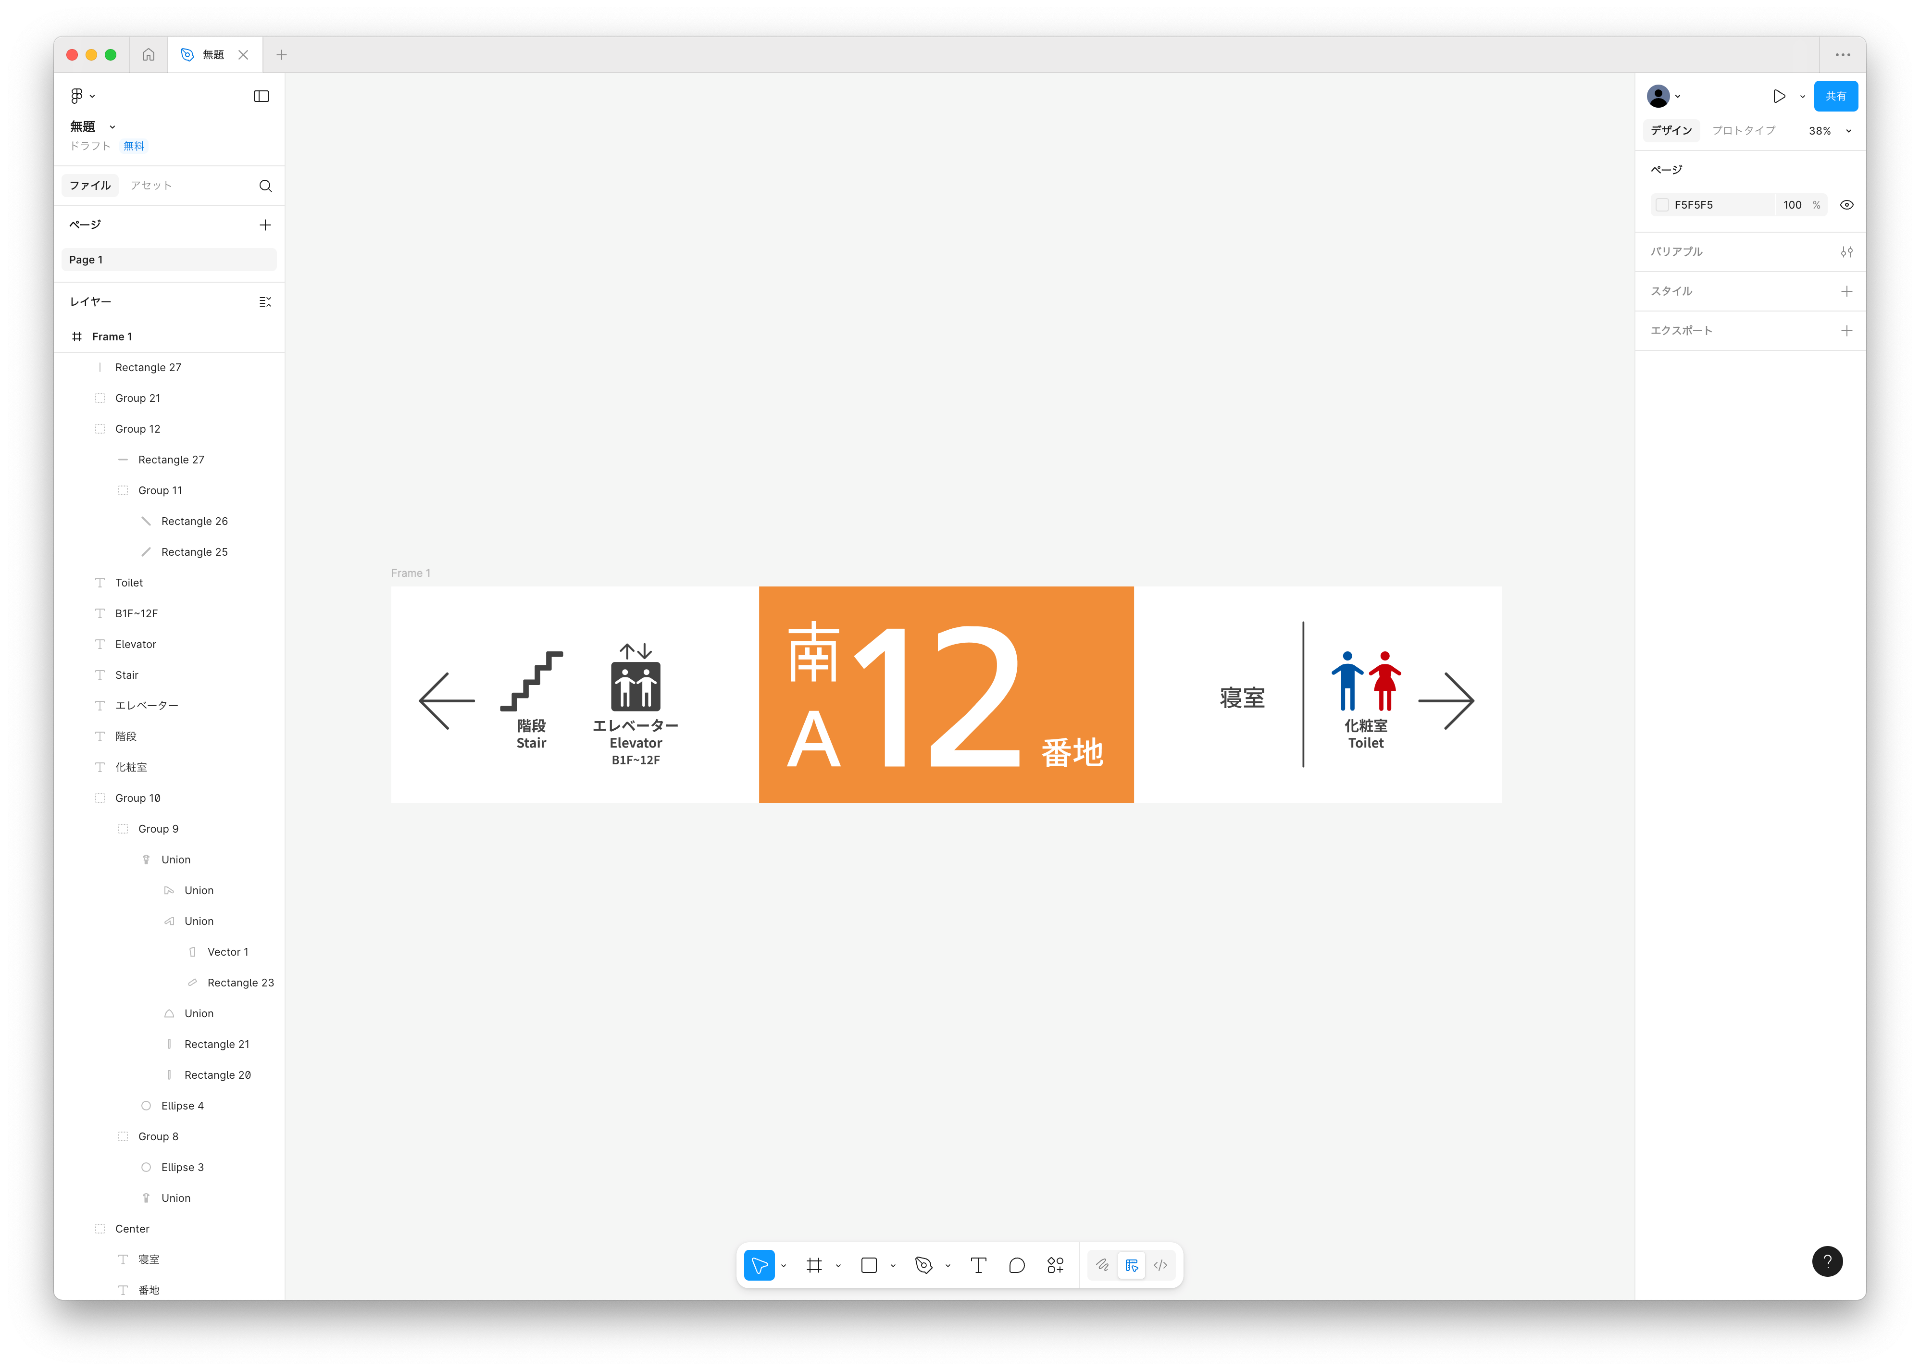Open the Figma main menu dropdown
The height and width of the screenshot is (1371, 1920).
[x=82, y=96]
